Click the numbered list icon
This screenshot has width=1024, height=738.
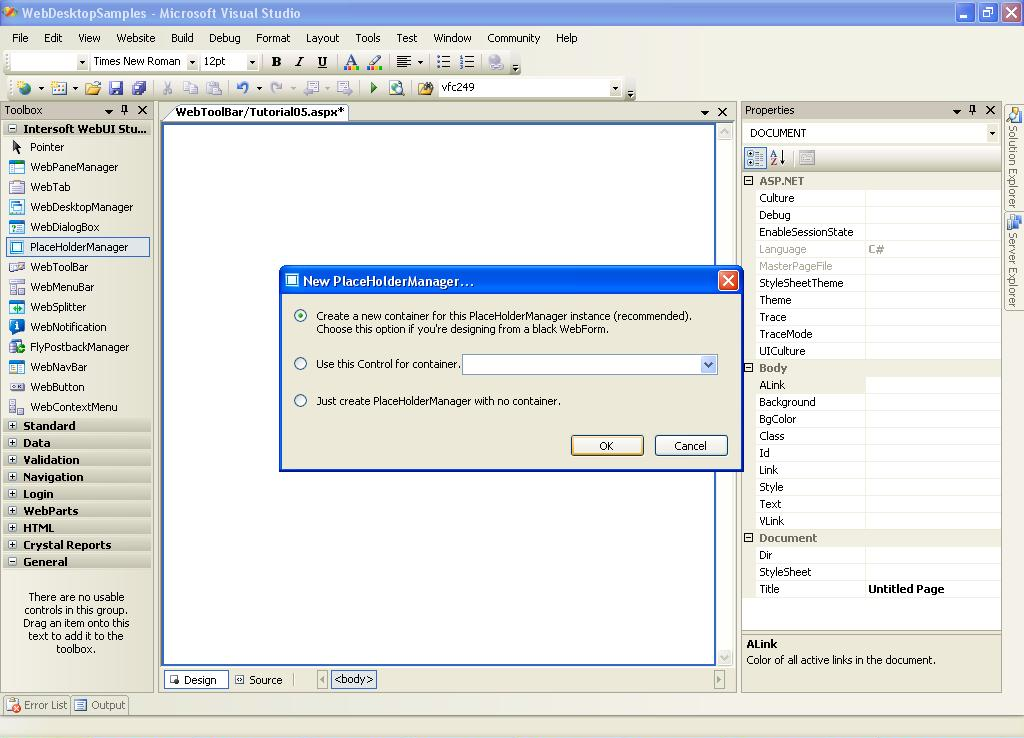[467, 62]
